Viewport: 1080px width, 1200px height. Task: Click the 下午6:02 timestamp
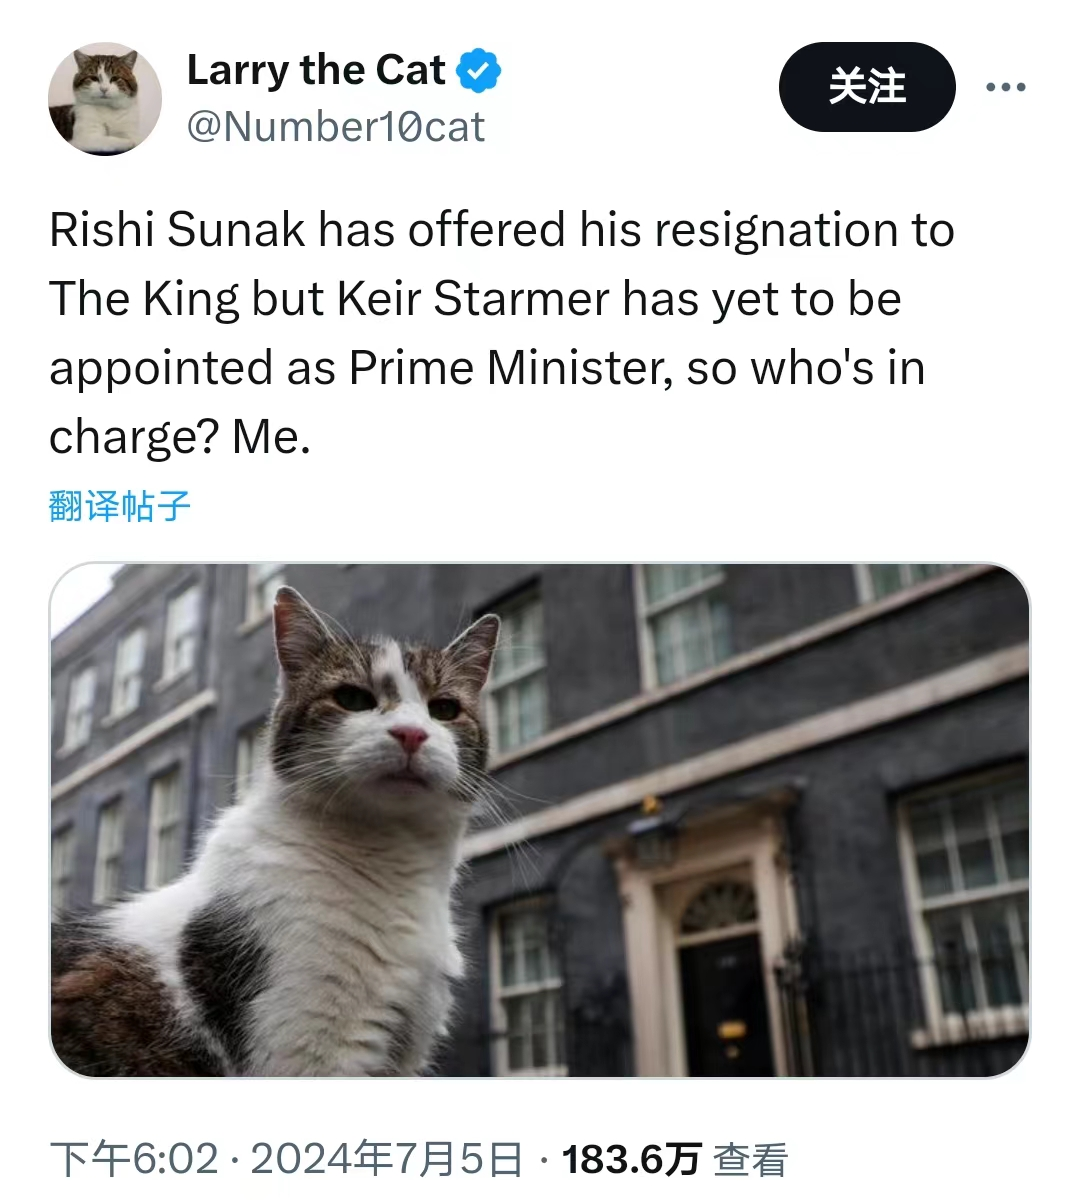coord(134,1159)
